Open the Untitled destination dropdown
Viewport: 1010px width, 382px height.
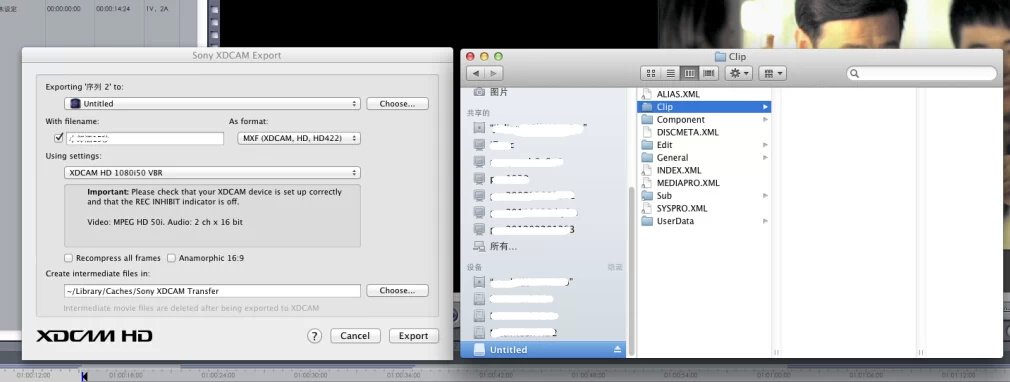212,103
